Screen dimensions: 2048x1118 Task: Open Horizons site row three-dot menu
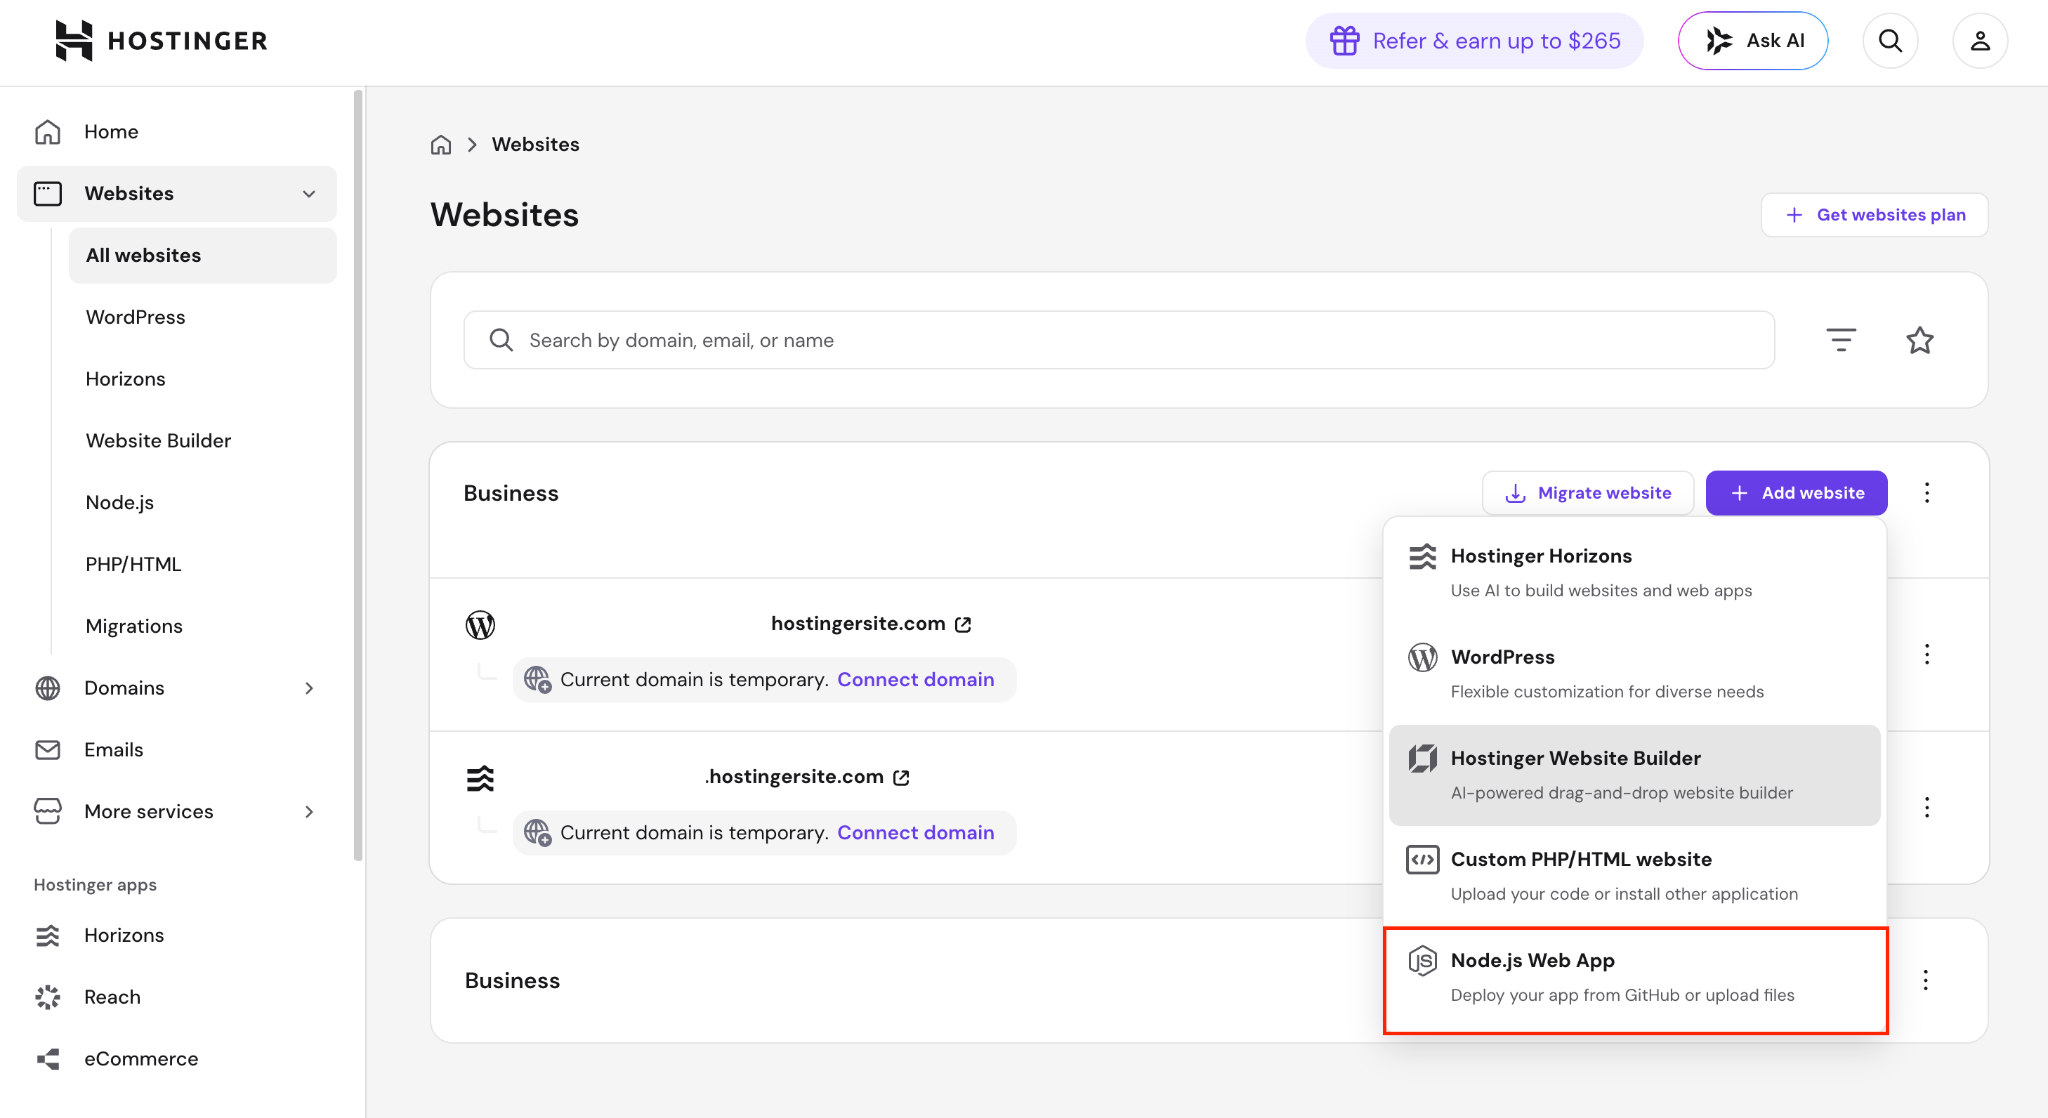tap(1927, 808)
